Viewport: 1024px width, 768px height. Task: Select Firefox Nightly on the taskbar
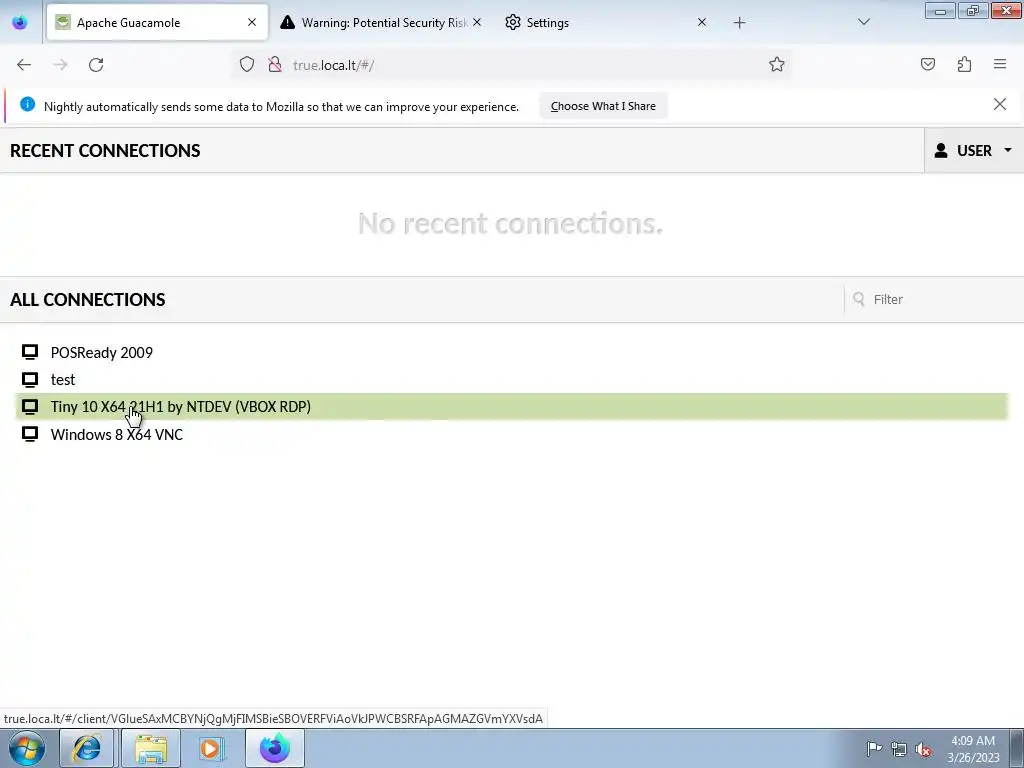click(x=275, y=748)
